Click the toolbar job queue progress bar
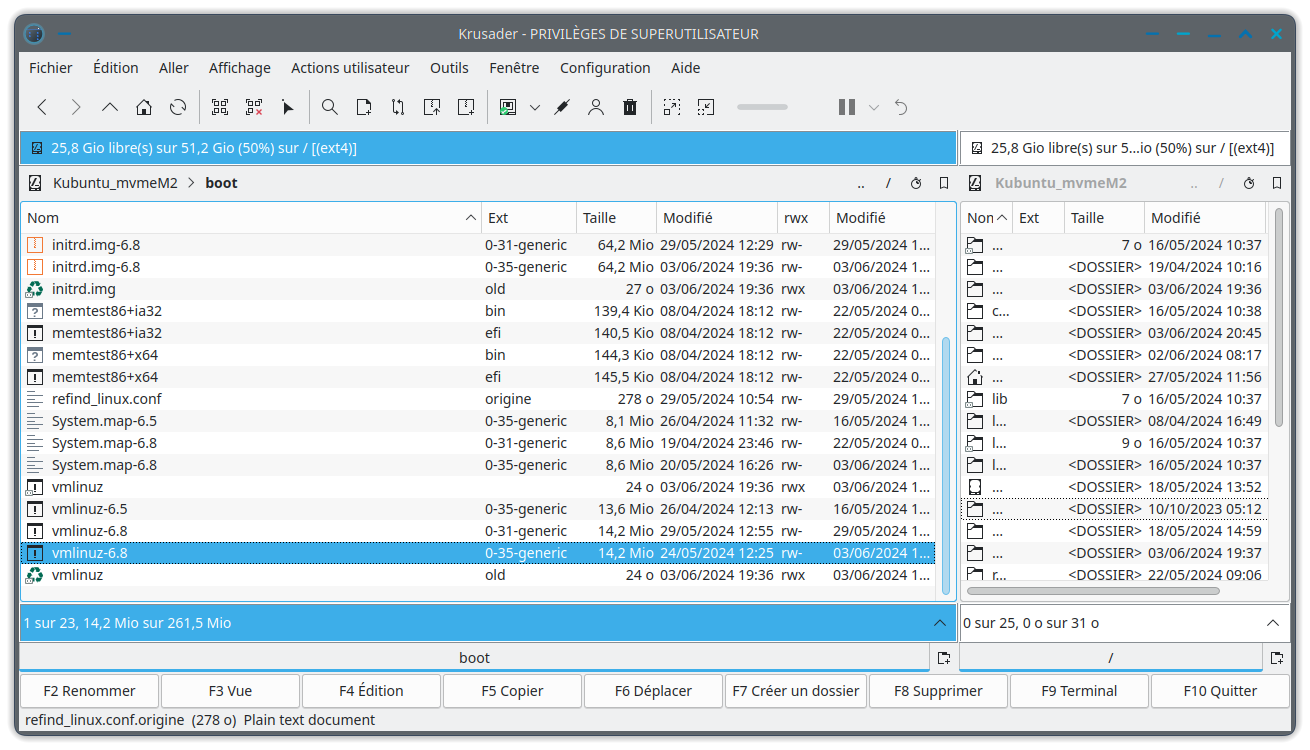Viewport: 1310px width, 750px height. click(762, 107)
